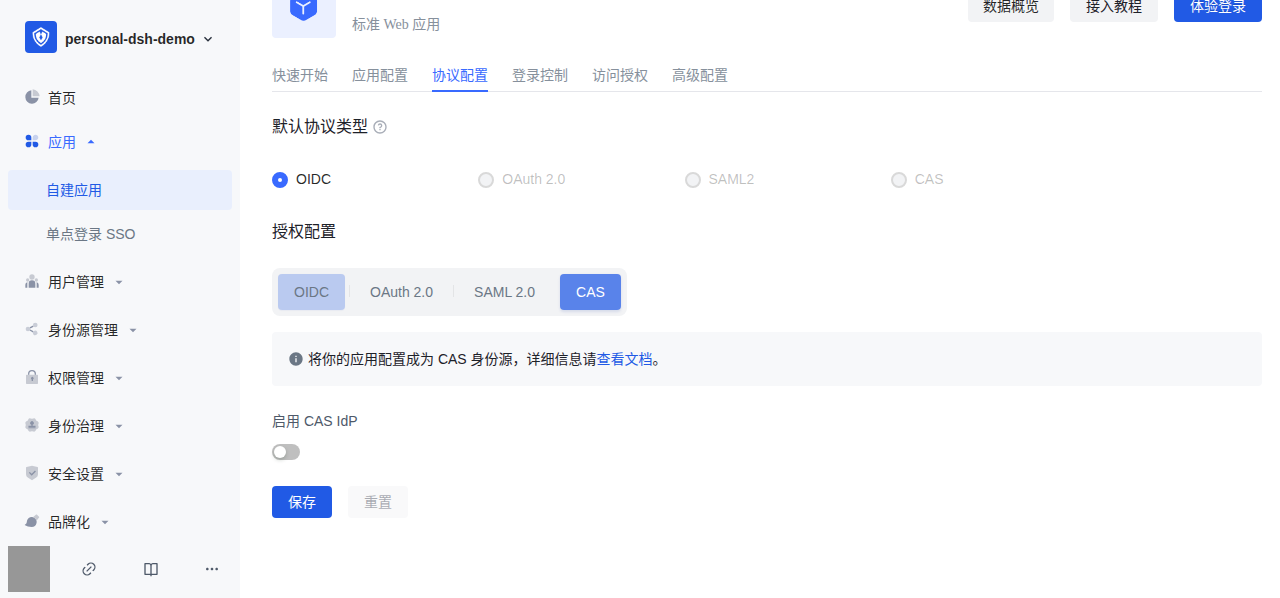Select the OAuth 2.0 default protocol radio

(x=486, y=180)
